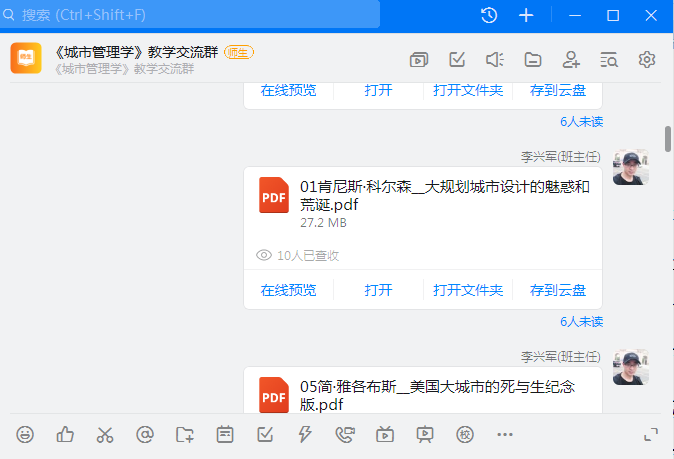Viewport: 674px width, 459px height.
Task: Click 存到云盘 for the 01 PDF
Action: 558,290
